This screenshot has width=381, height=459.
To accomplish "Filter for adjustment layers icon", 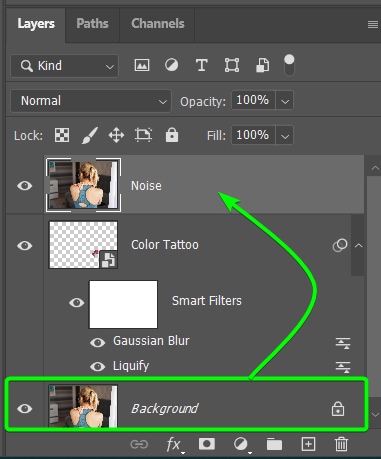I will [x=171, y=65].
